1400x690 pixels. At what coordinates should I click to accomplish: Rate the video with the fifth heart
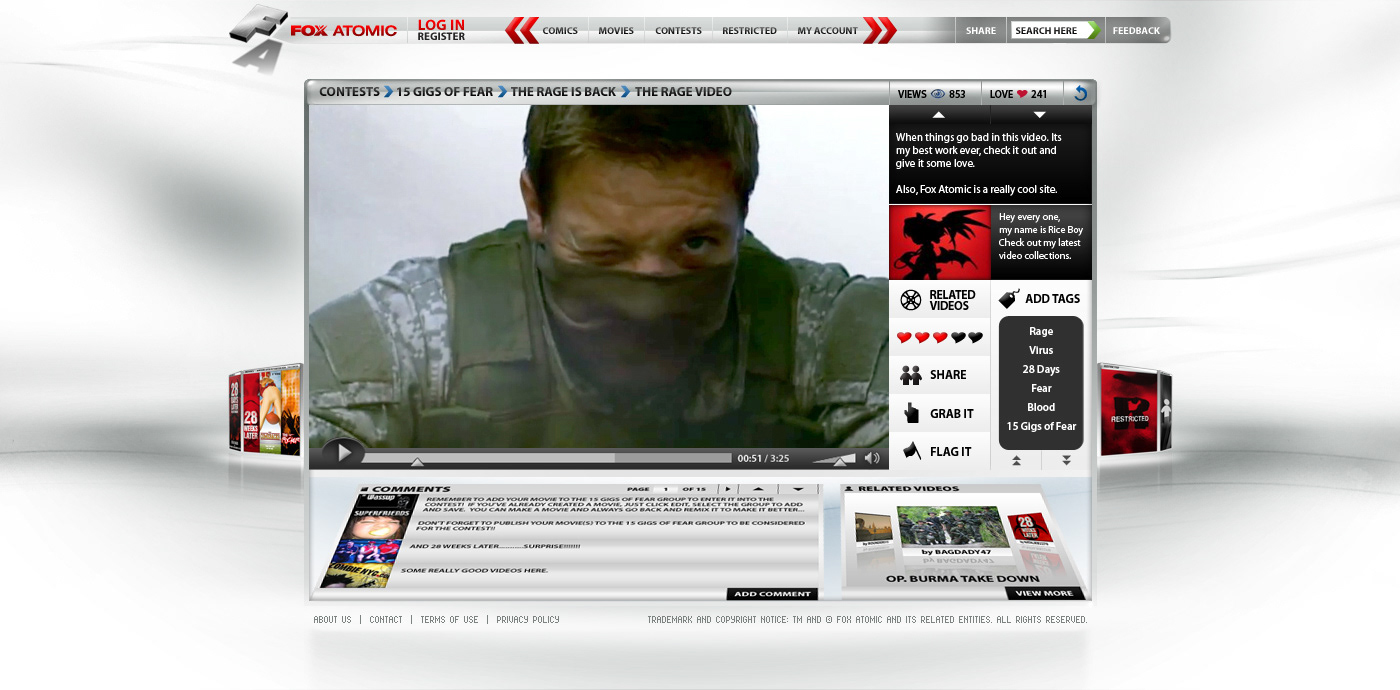976,338
